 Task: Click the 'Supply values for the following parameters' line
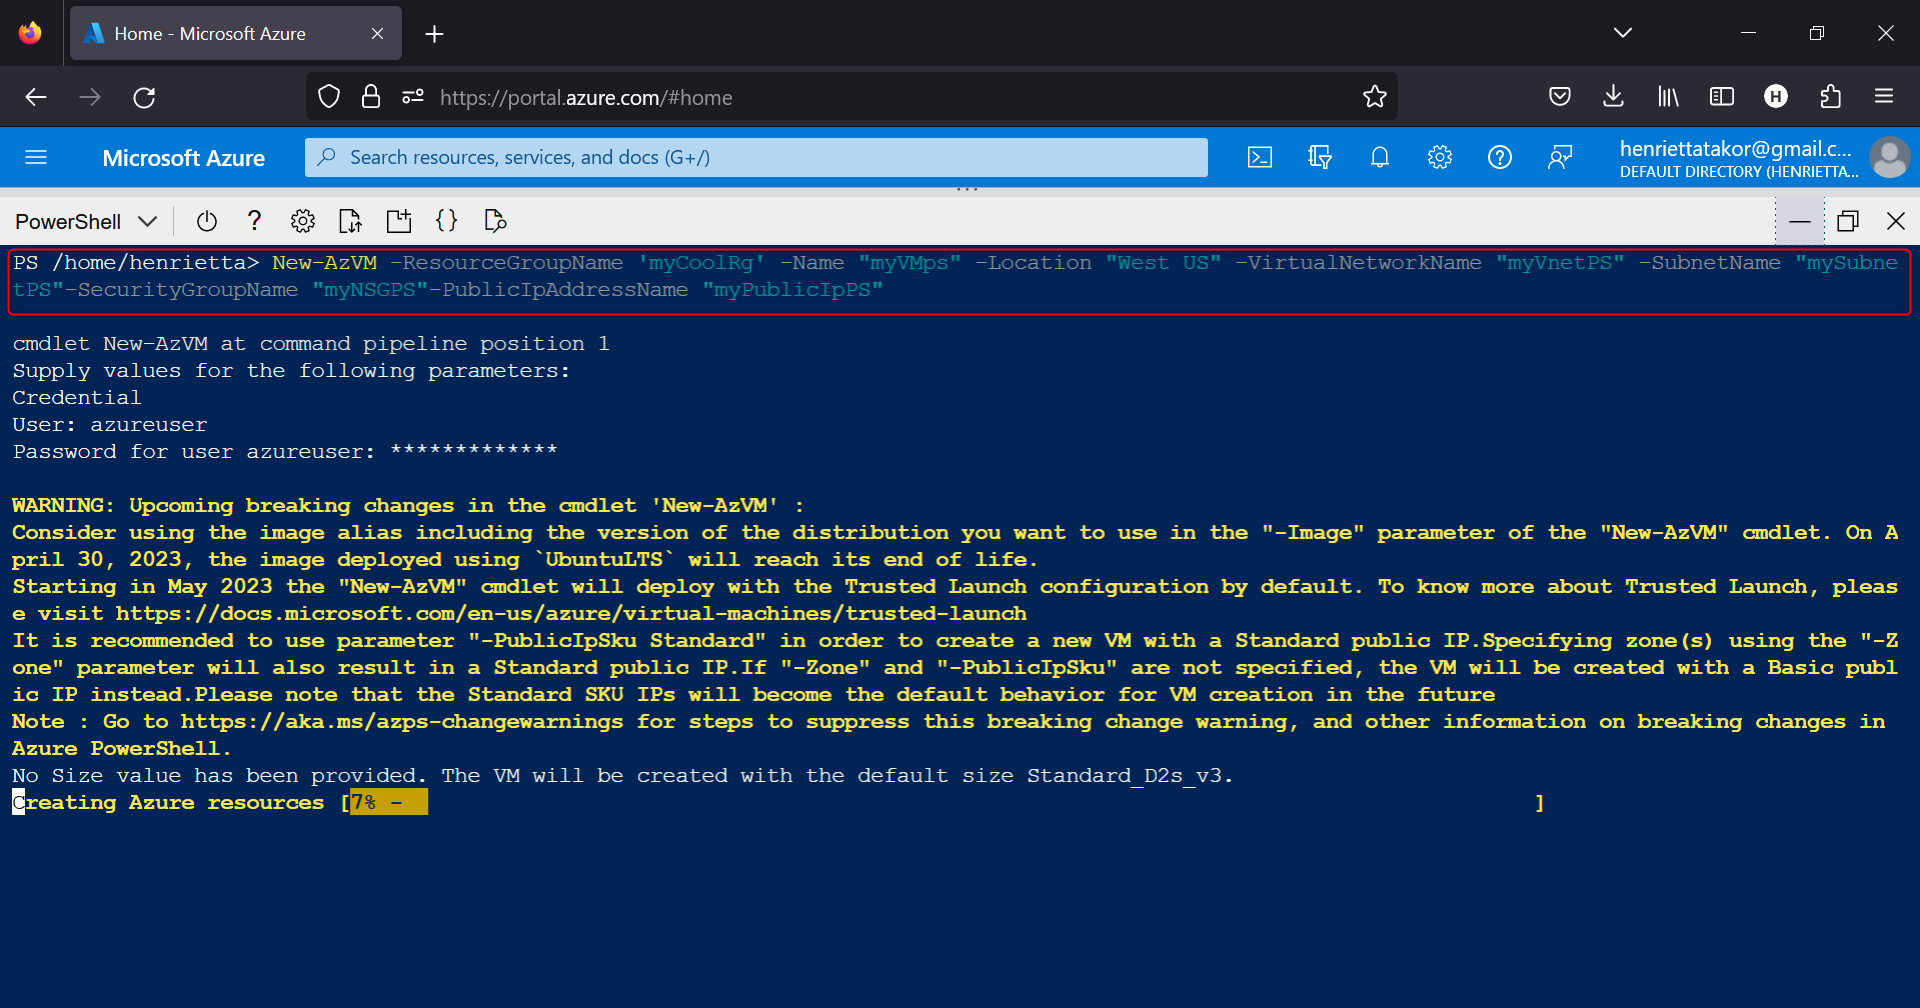(x=291, y=370)
